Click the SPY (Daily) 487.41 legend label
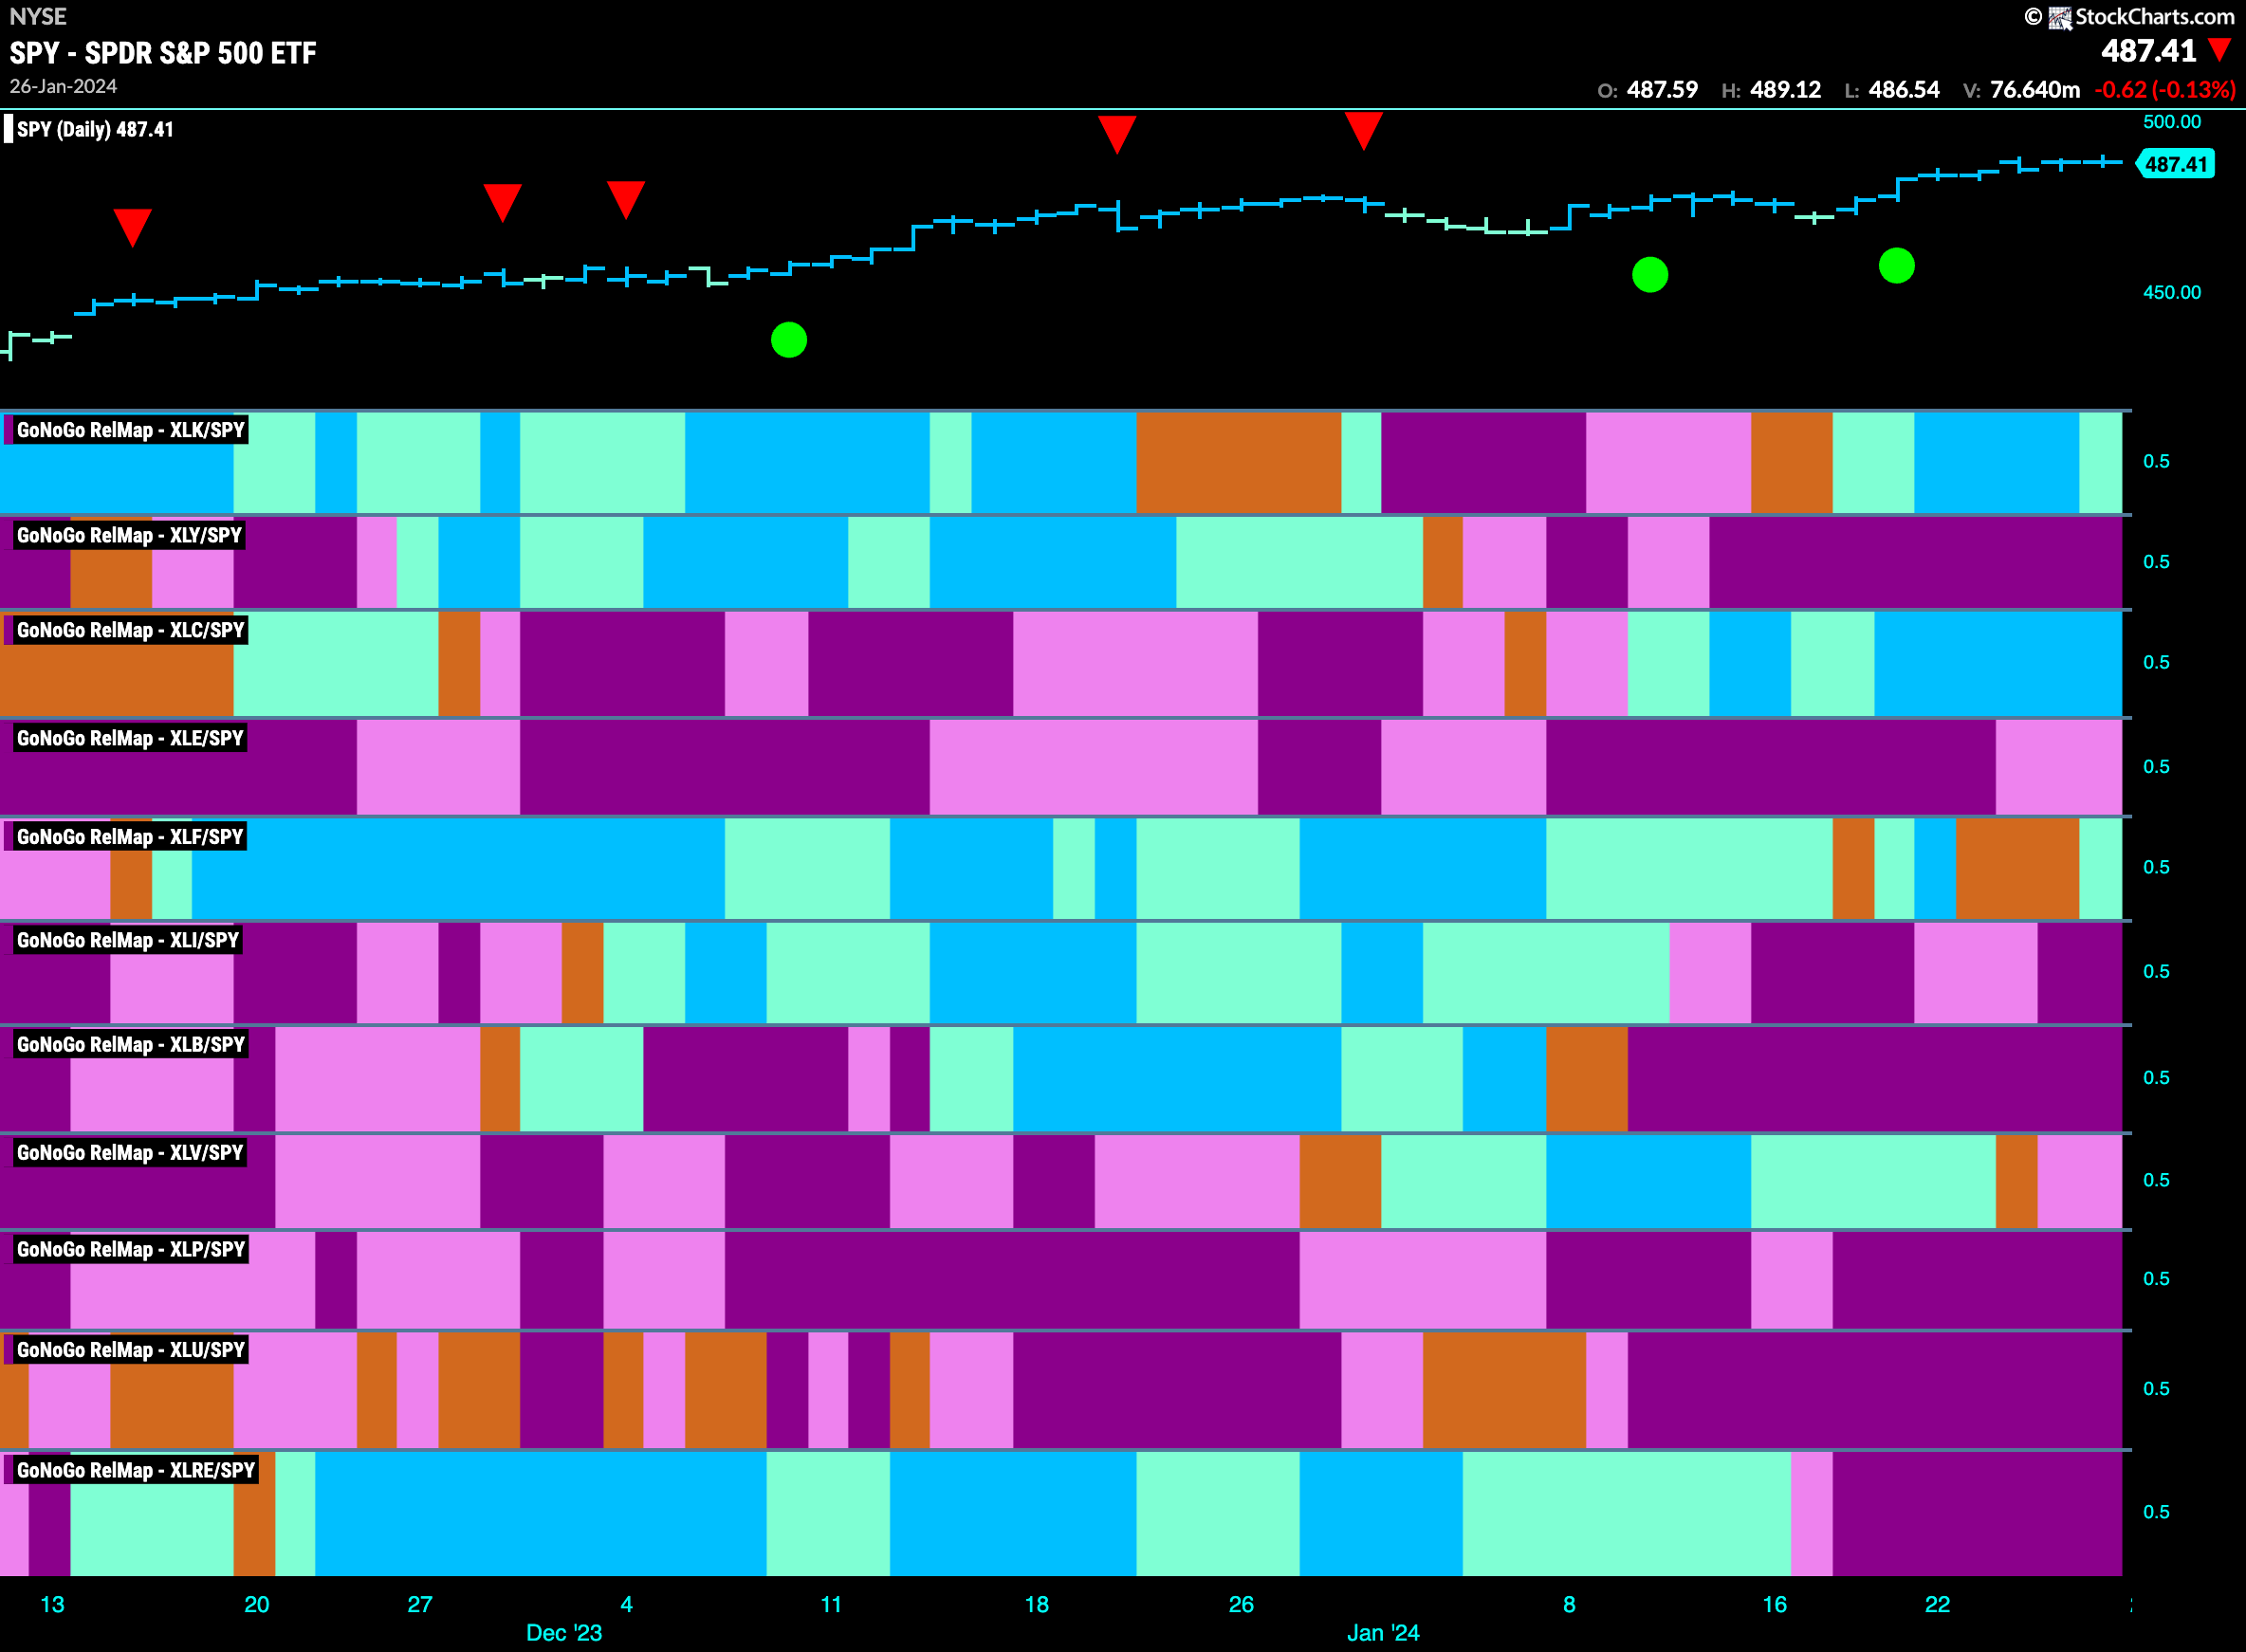Image resolution: width=2246 pixels, height=1652 pixels. [x=95, y=129]
